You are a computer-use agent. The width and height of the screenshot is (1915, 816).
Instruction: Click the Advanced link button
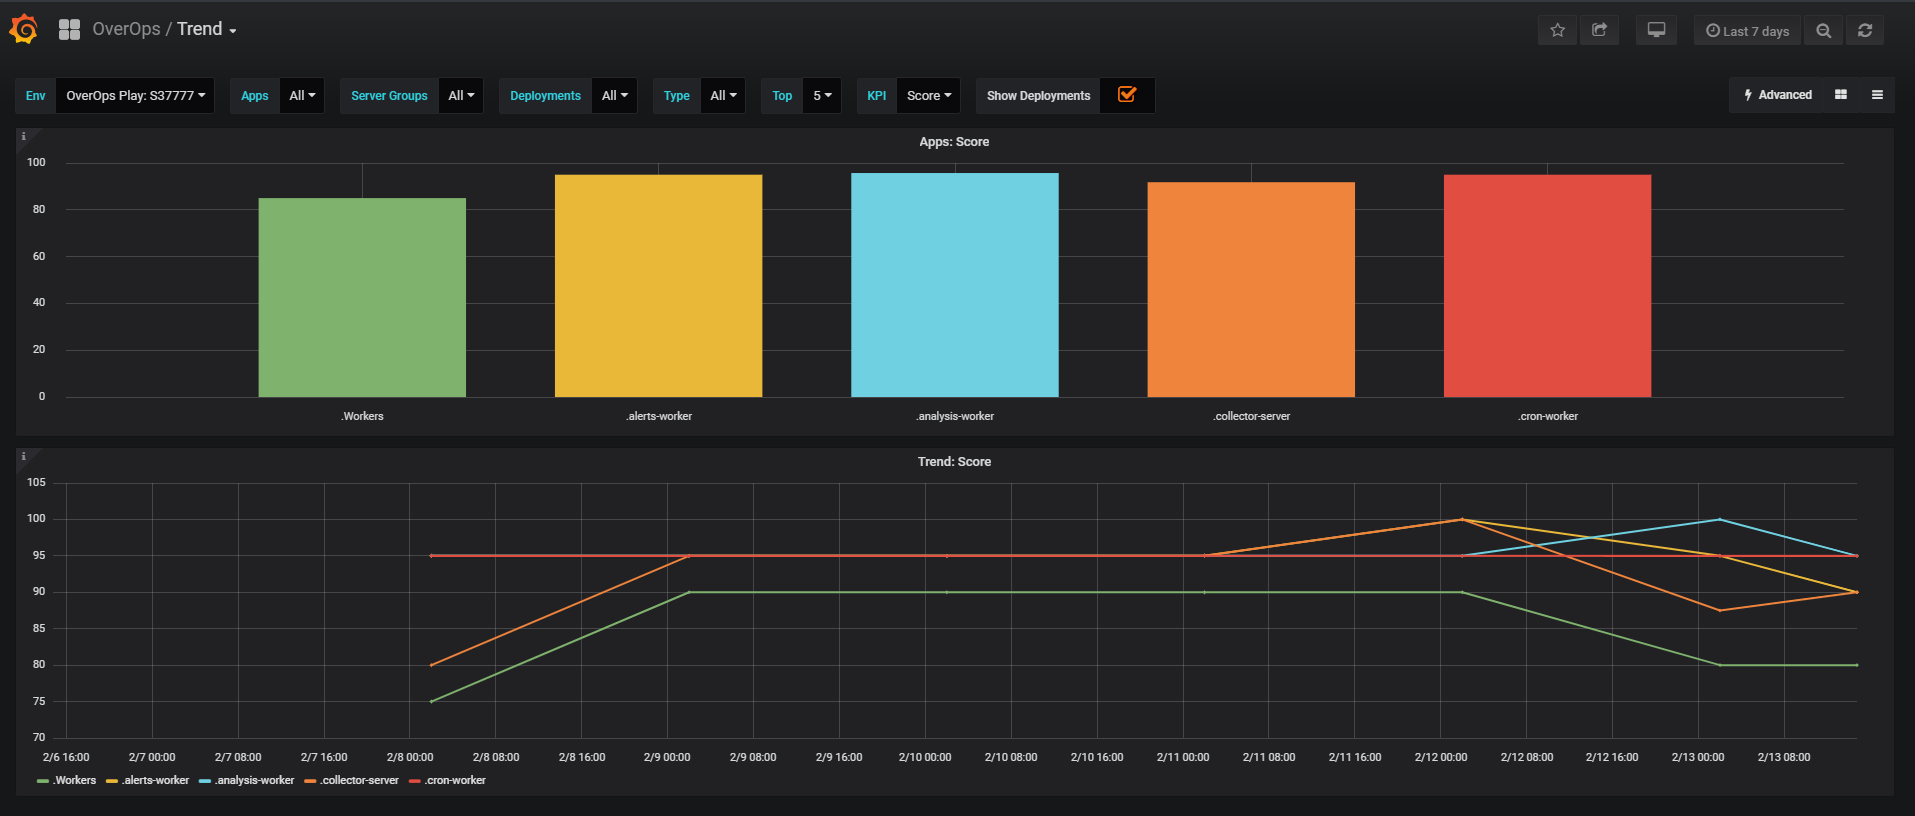pyautogui.click(x=1777, y=95)
